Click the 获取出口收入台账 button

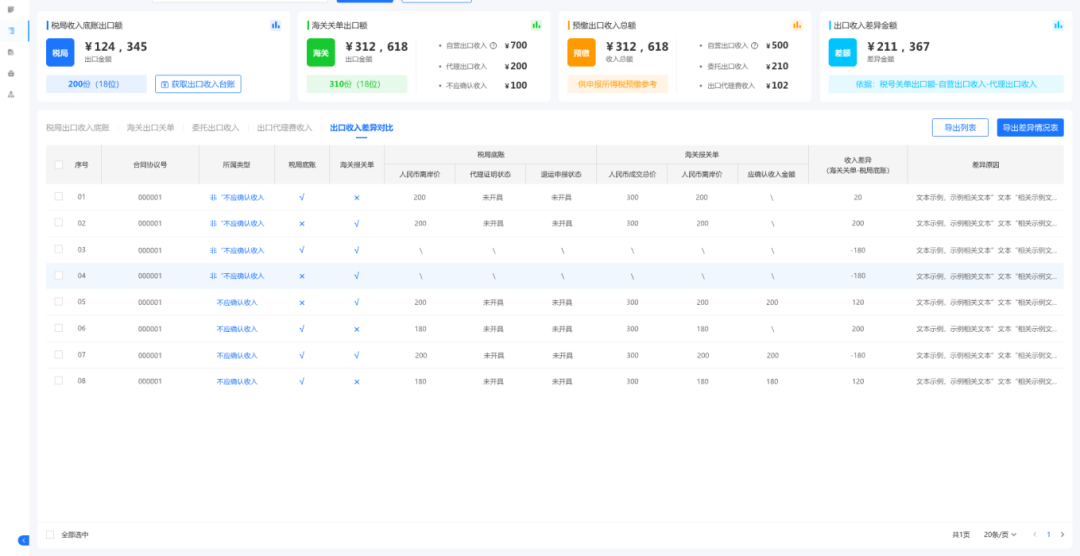click(x=198, y=84)
